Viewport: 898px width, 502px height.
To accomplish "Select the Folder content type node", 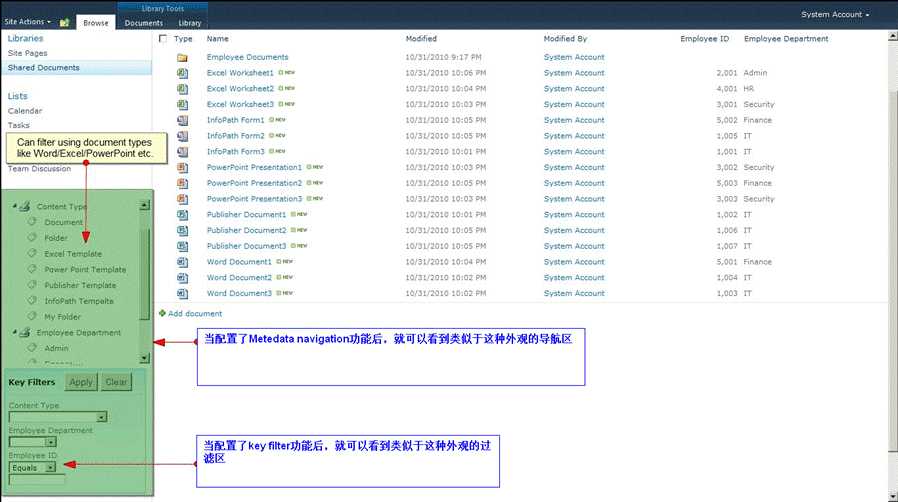I will click(56, 238).
